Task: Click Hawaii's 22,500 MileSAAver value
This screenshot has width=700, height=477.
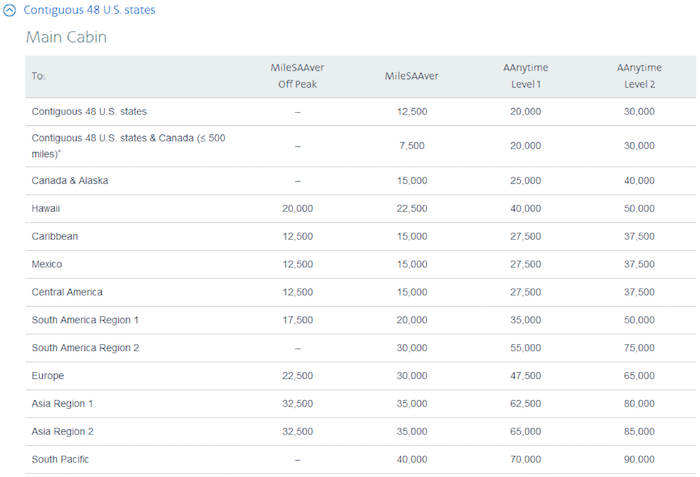Action: tap(412, 209)
